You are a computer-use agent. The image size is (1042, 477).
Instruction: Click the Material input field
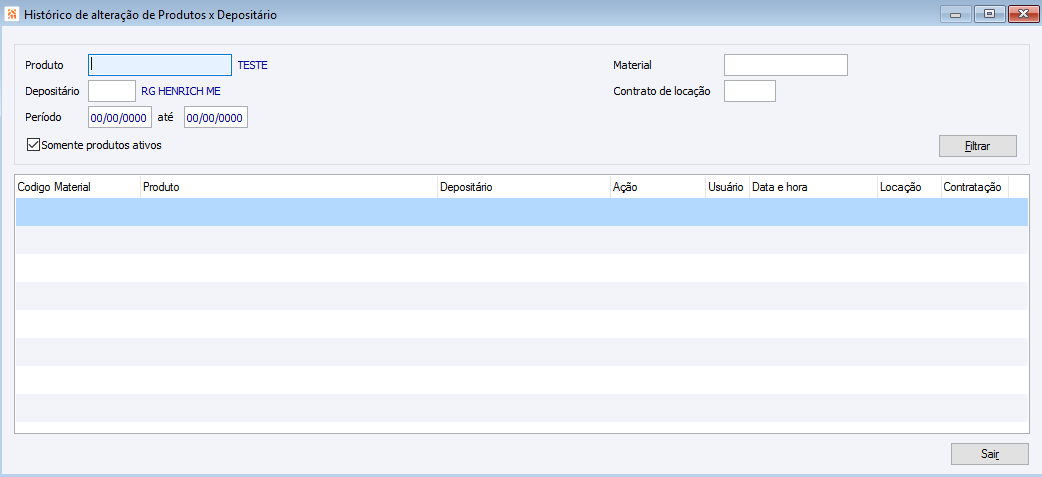(x=786, y=65)
